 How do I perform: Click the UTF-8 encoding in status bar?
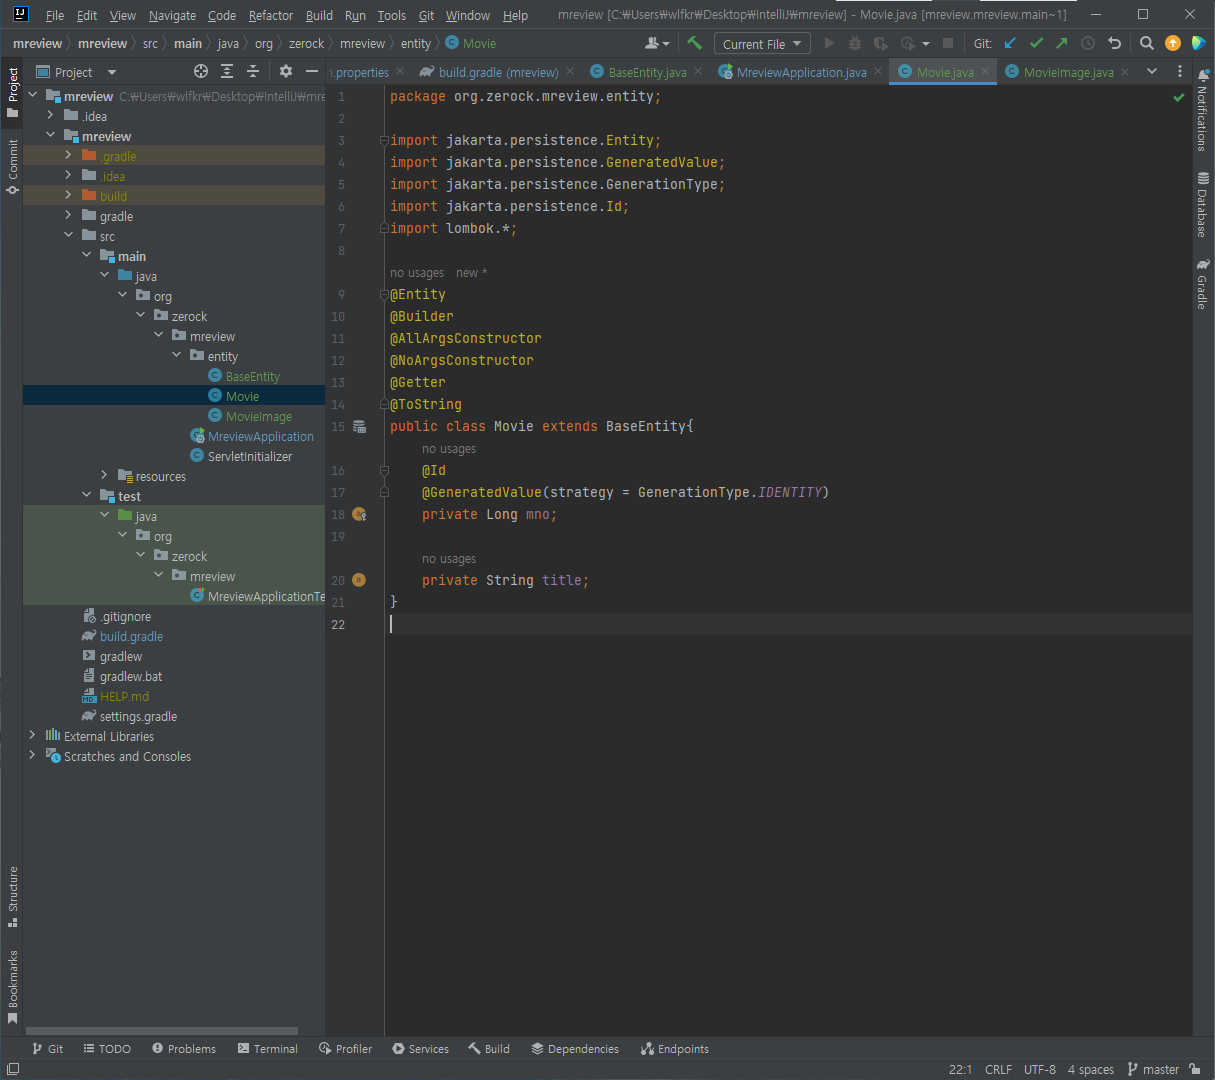pyautogui.click(x=1040, y=1069)
